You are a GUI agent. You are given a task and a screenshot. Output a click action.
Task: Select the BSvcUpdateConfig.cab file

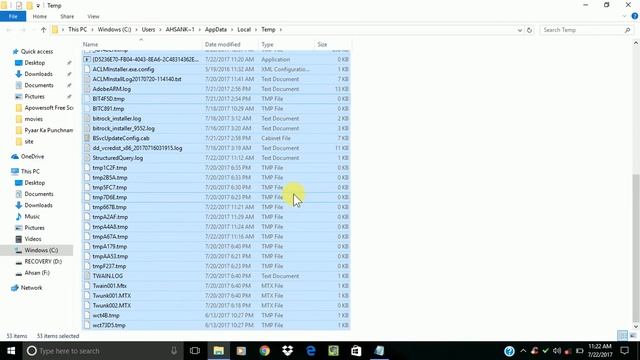coord(121,138)
